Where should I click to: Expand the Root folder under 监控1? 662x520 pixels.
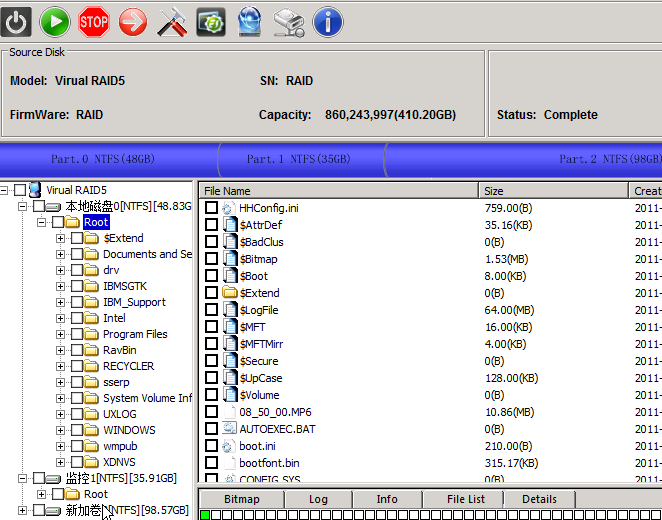tap(41, 494)
